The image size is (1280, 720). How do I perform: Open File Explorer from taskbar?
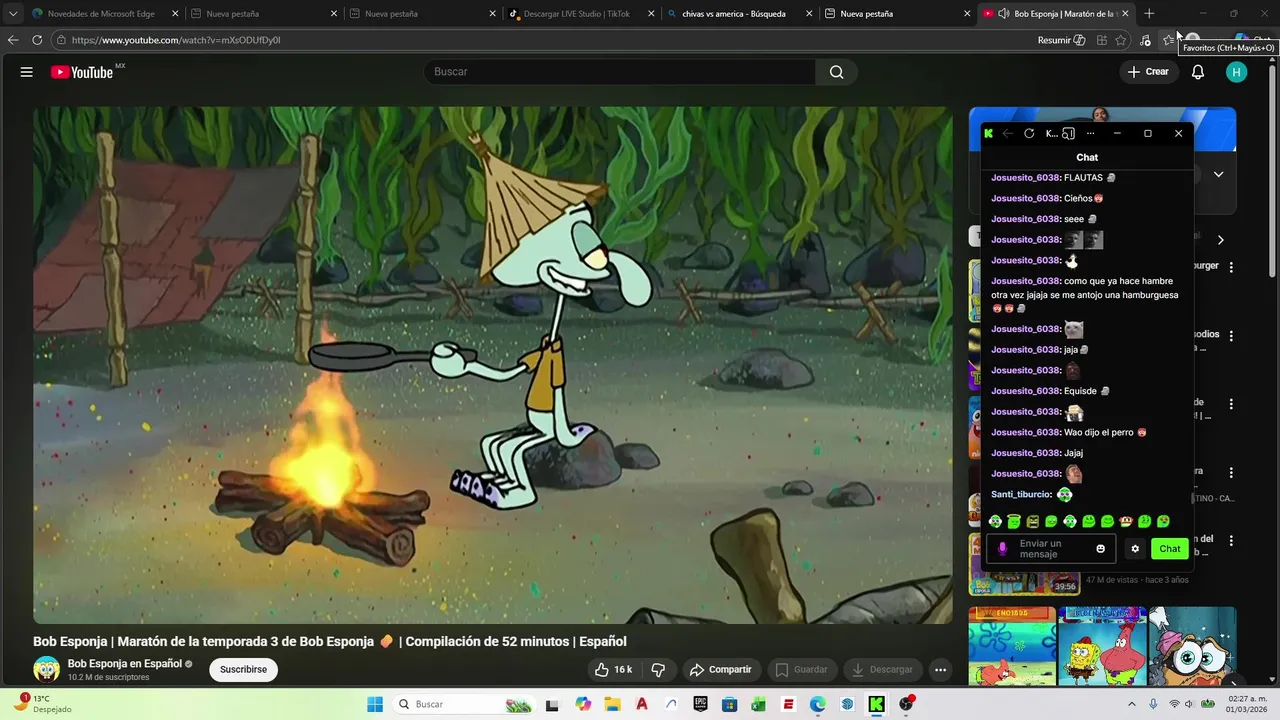pyautogui.click(x=612, y=704)
